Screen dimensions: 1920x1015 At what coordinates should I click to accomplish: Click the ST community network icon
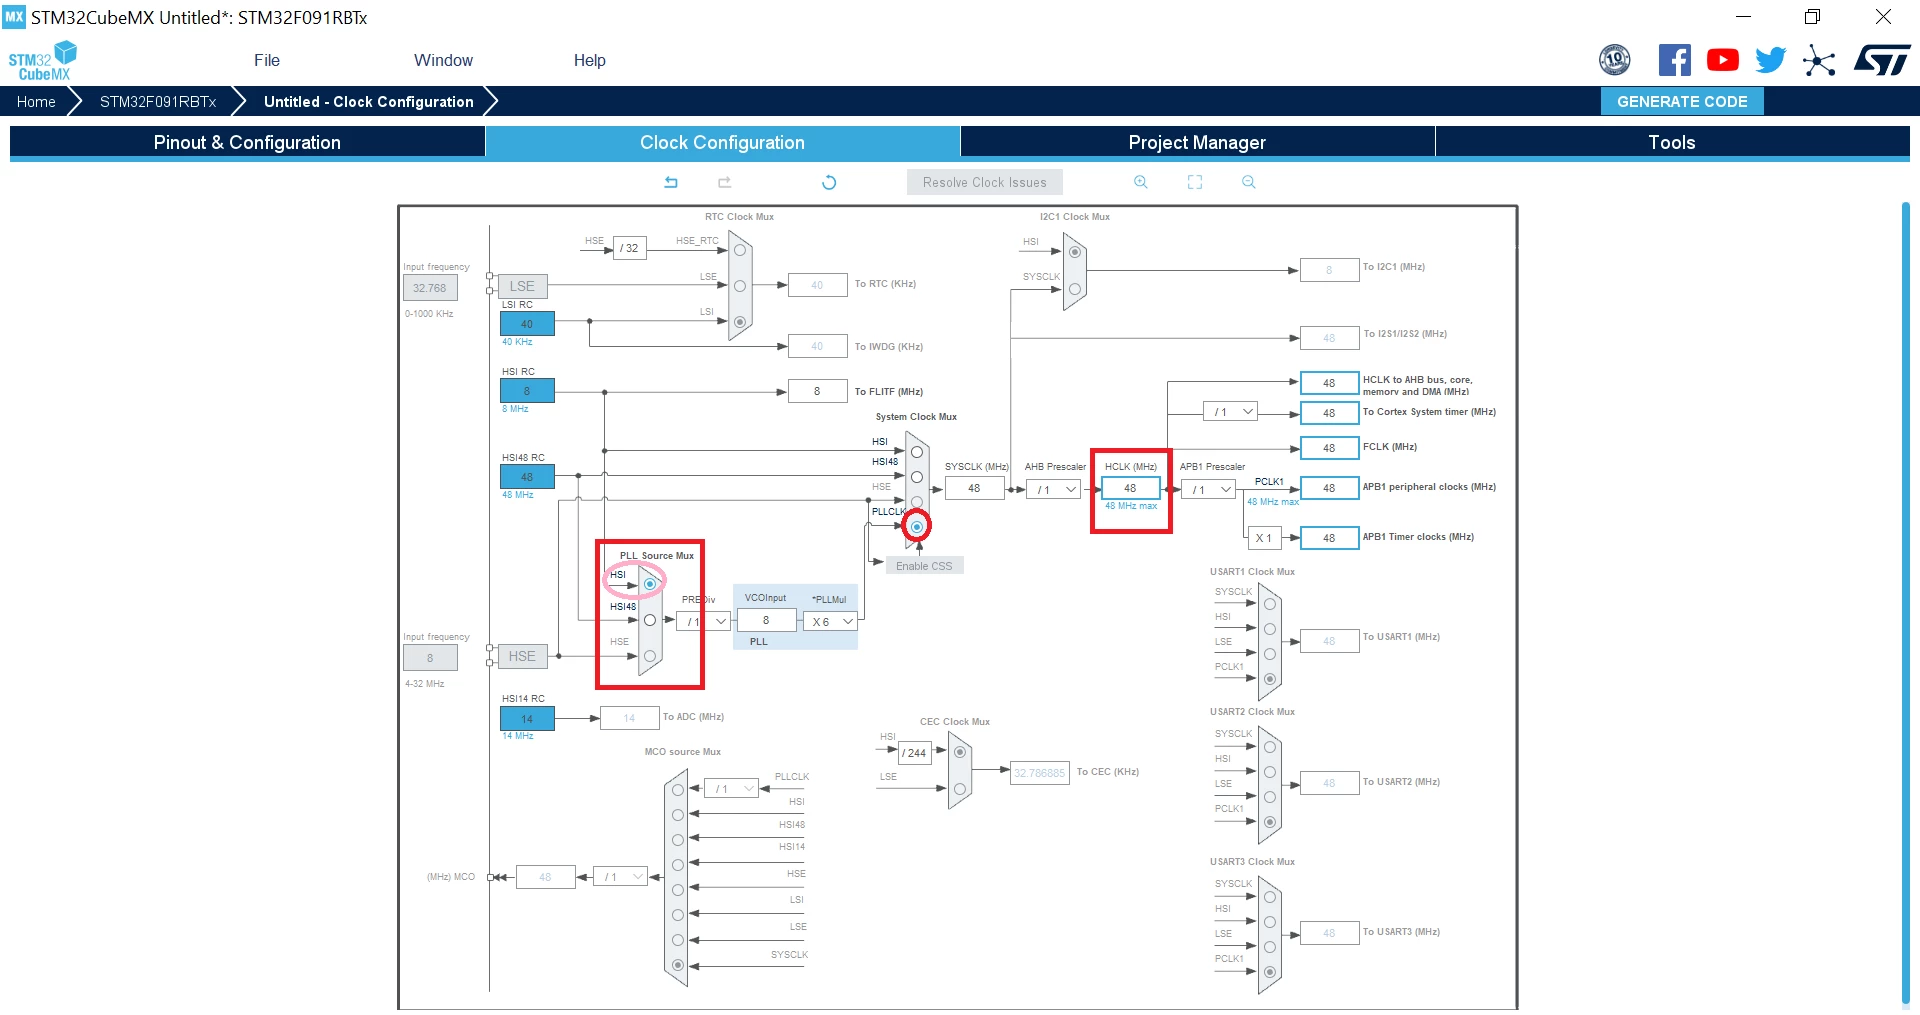[1819, 60]
